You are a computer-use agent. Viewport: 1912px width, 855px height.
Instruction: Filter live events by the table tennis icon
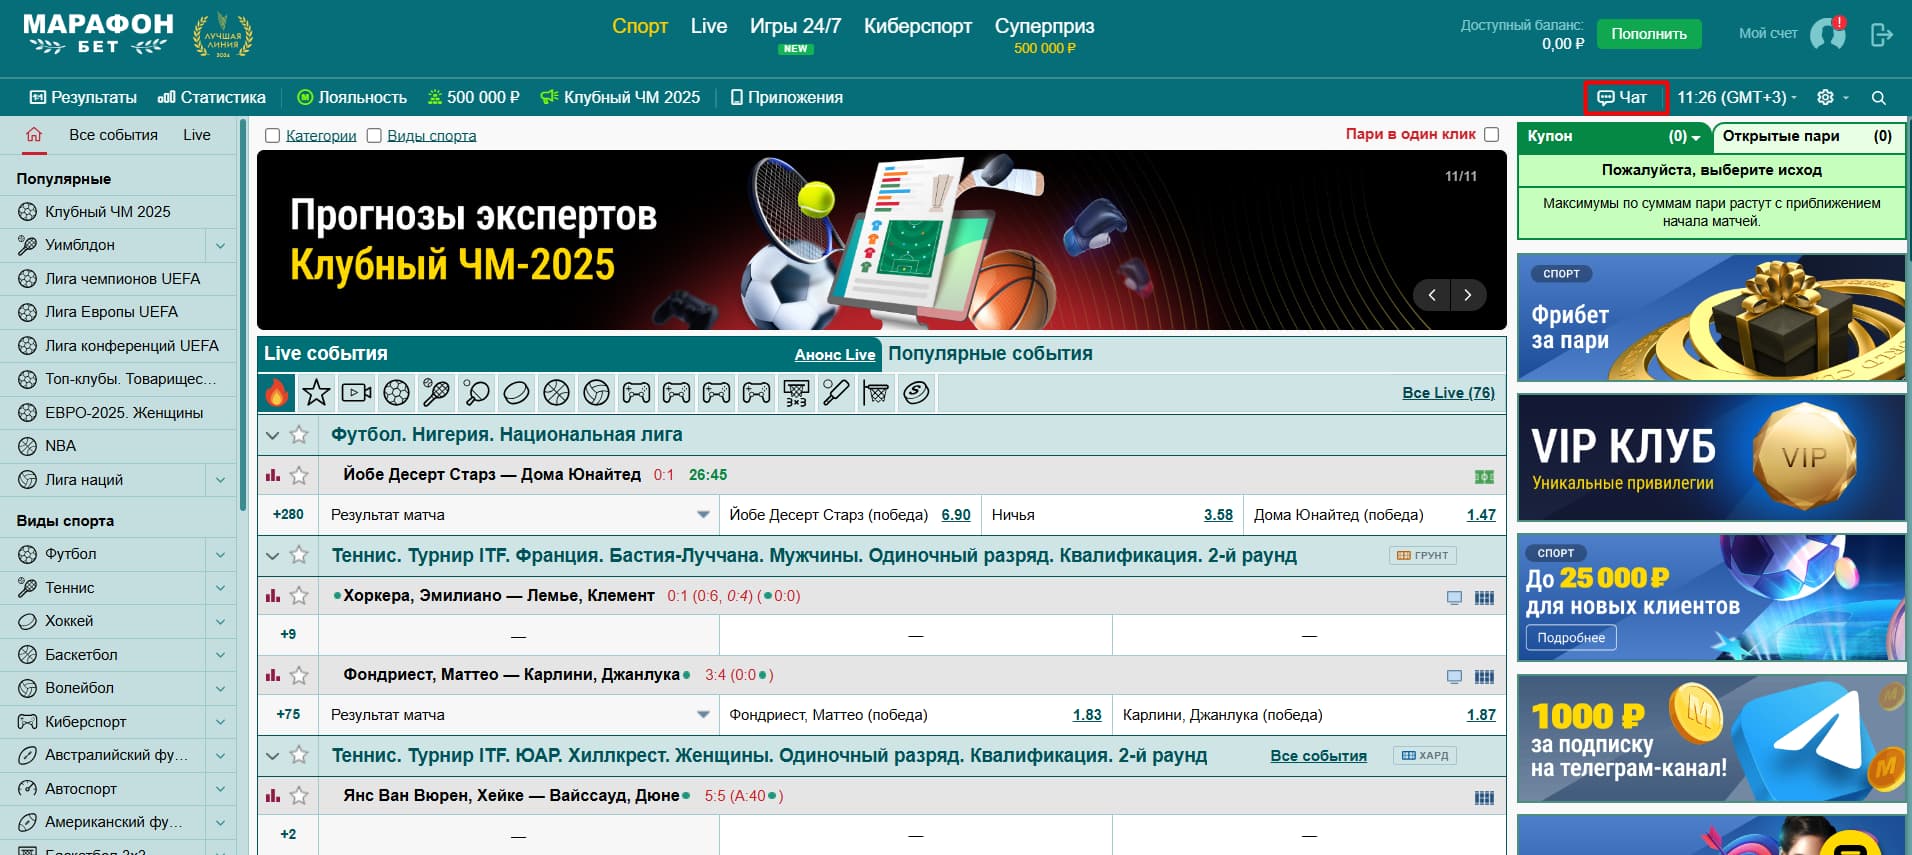pos(476,393)
